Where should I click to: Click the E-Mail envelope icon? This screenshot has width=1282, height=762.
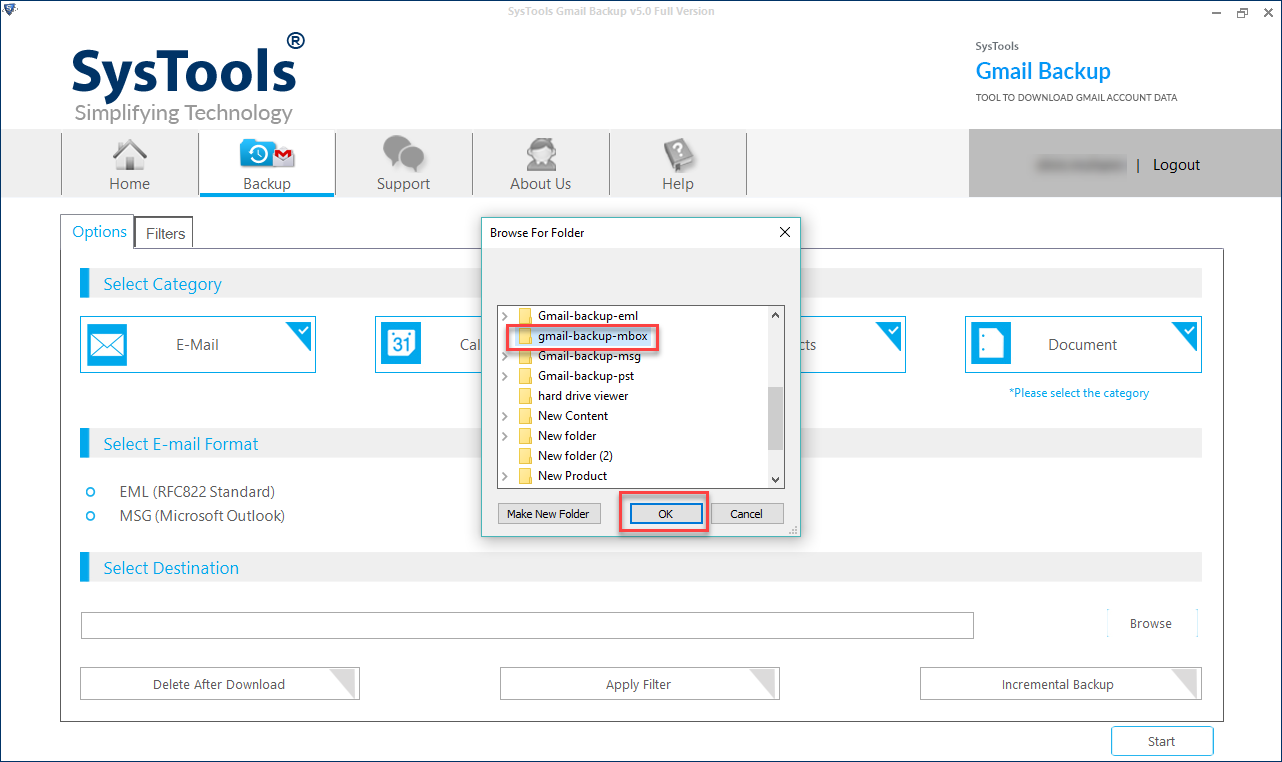pos(107,345)
